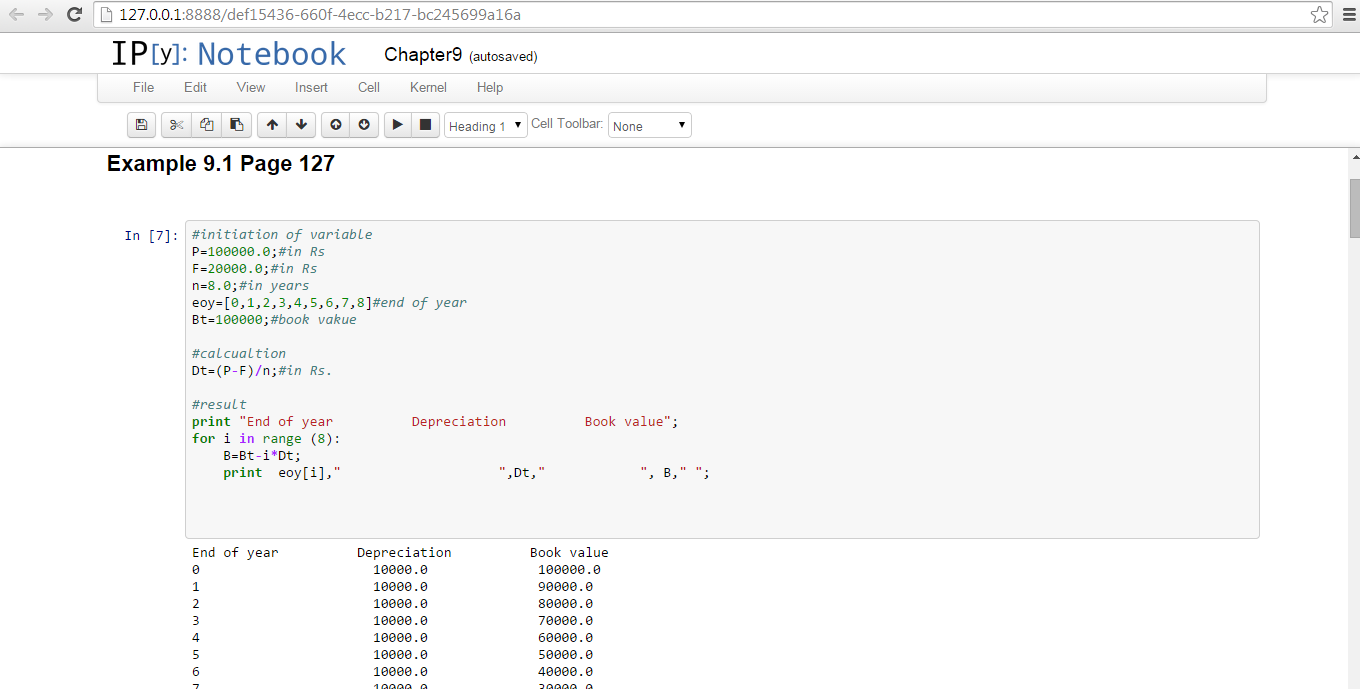Open the Heading 1 cell type dropdown
Image resolution: width=1360 pixels, height=689 pixels.
(x=485, y=126)
